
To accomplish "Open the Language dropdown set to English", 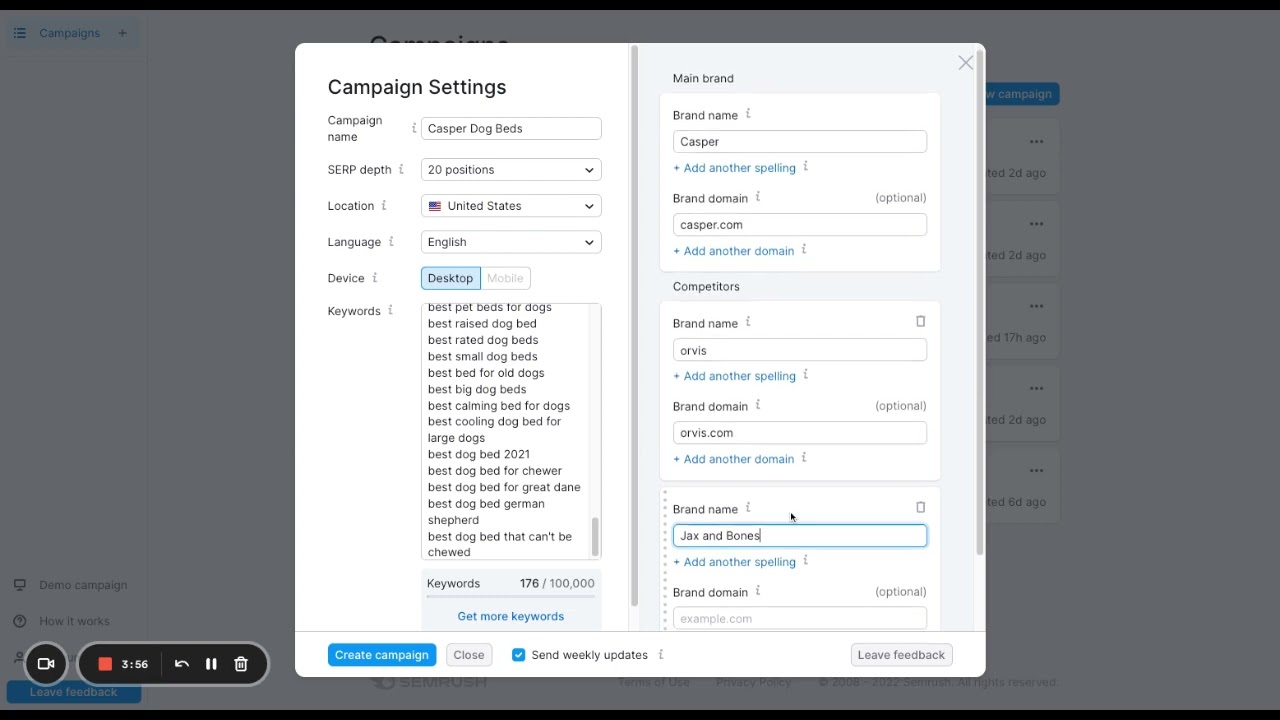I will (x=511, y=242).
